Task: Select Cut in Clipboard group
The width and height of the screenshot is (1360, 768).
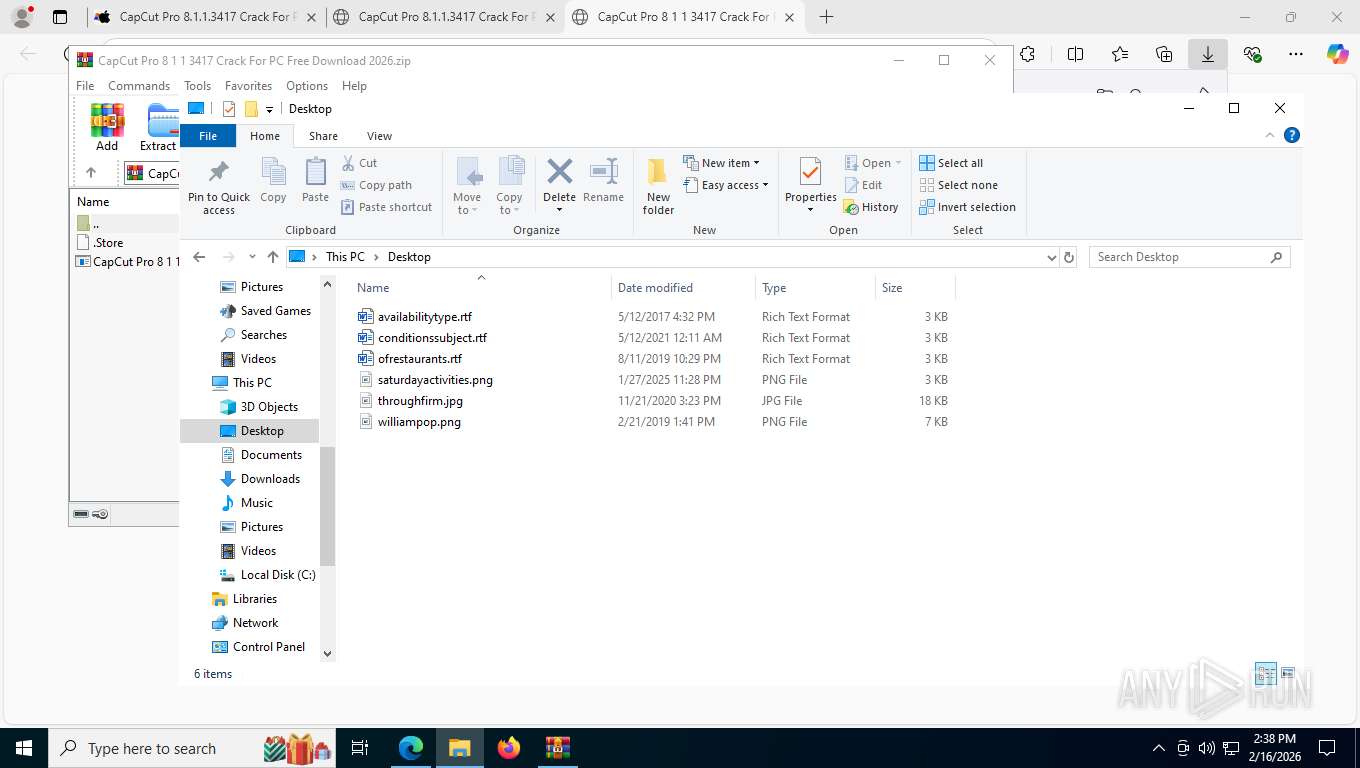Action: tap(359, 163)
